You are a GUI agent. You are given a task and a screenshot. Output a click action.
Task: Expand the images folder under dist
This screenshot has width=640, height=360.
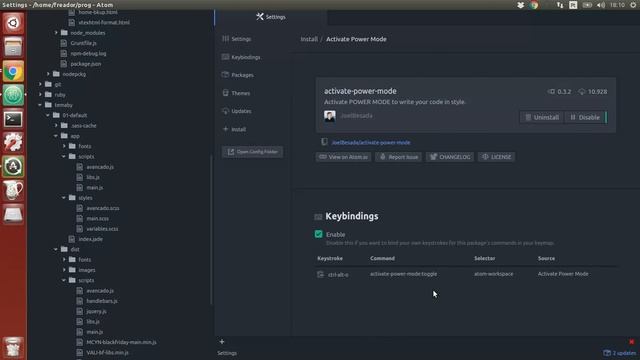coord(64,270)
